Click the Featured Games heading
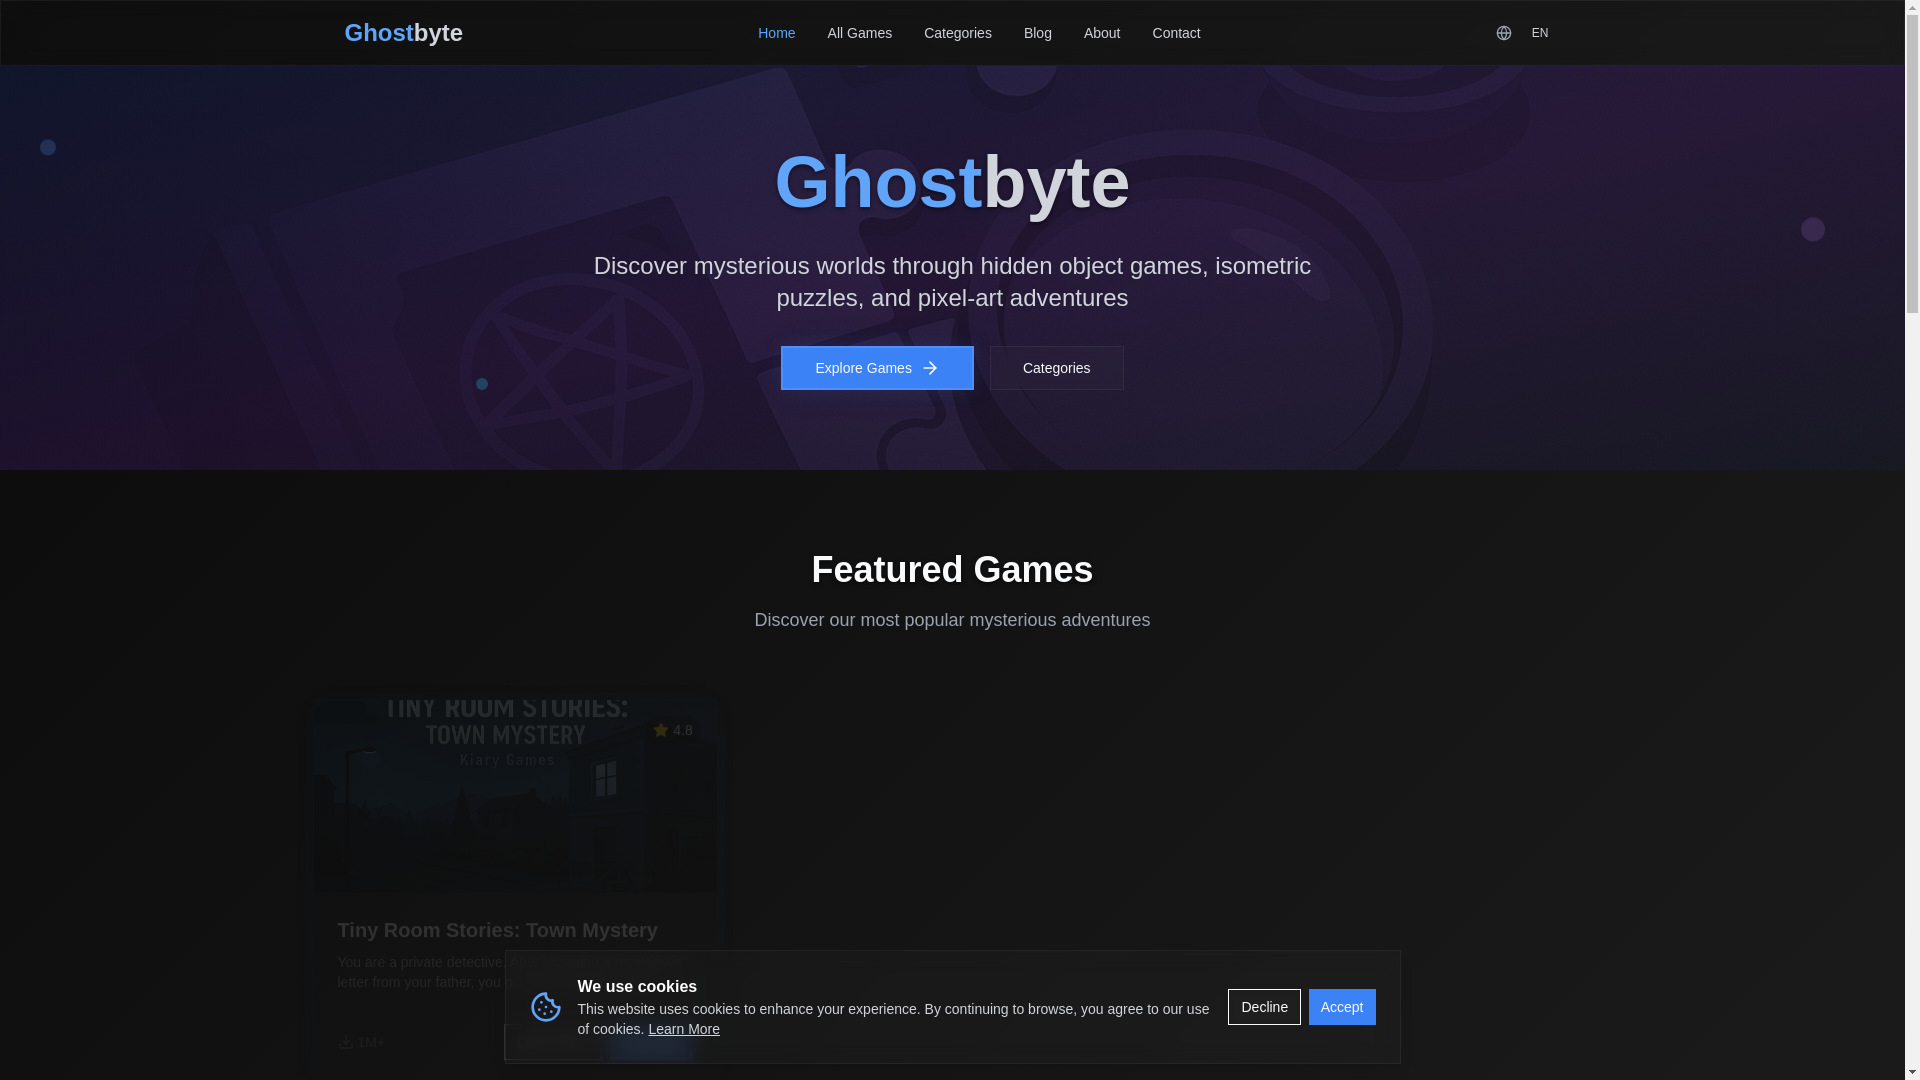This screenshot has width=1920, height=1080. (x=952, y=569)
